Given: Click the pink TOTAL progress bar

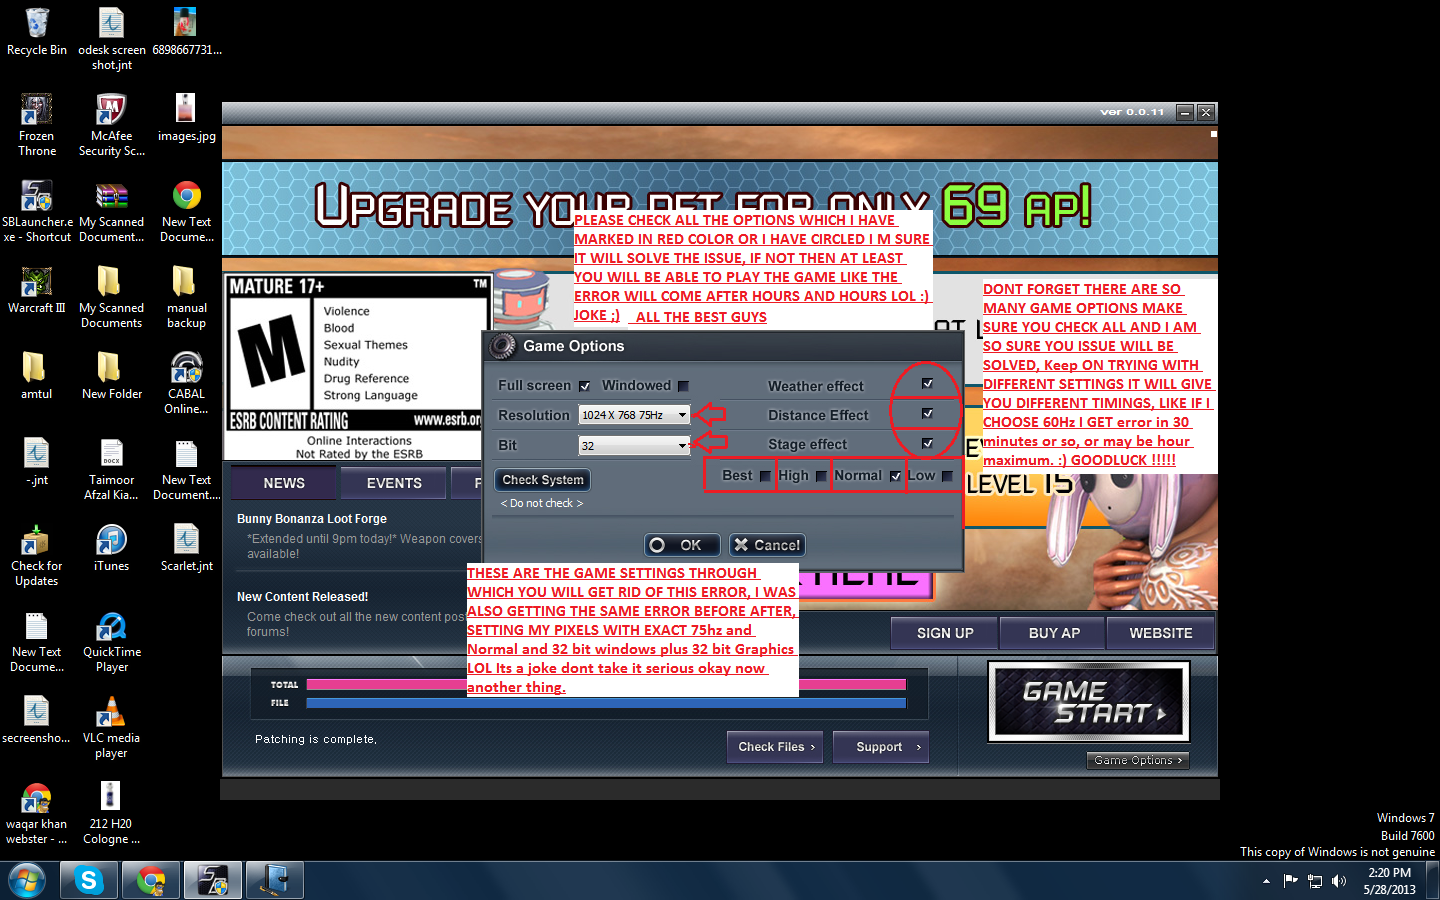Looking at the screenshot, I should coord(606,685).
